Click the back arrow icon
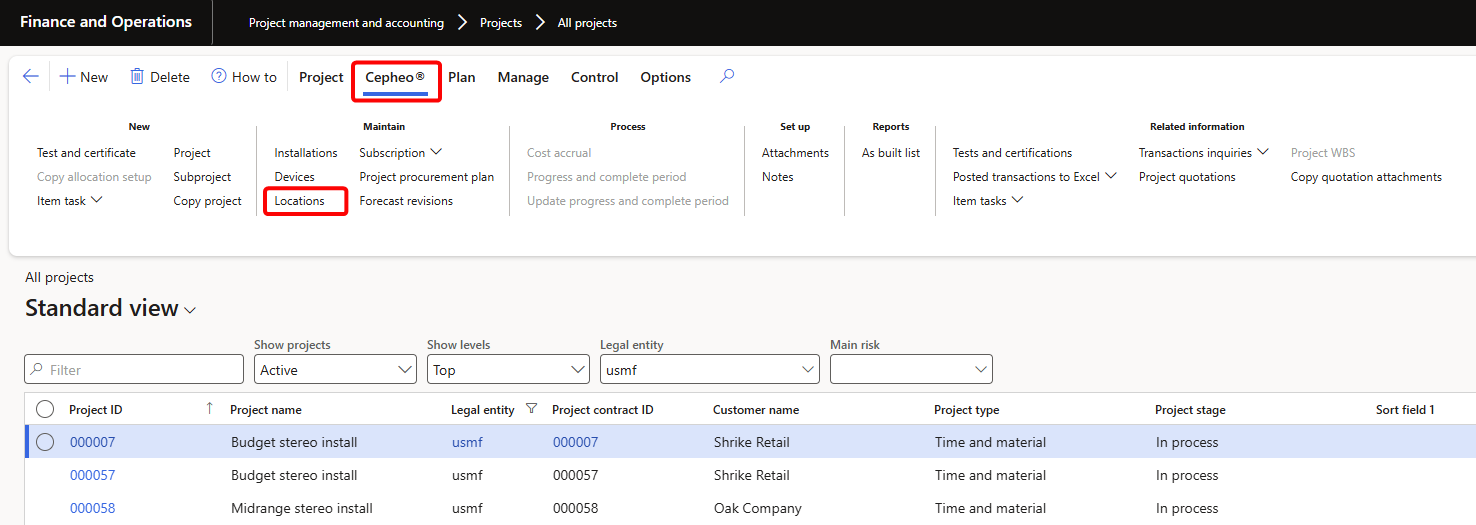1476x525 pixels. click(x=30, y=77)
